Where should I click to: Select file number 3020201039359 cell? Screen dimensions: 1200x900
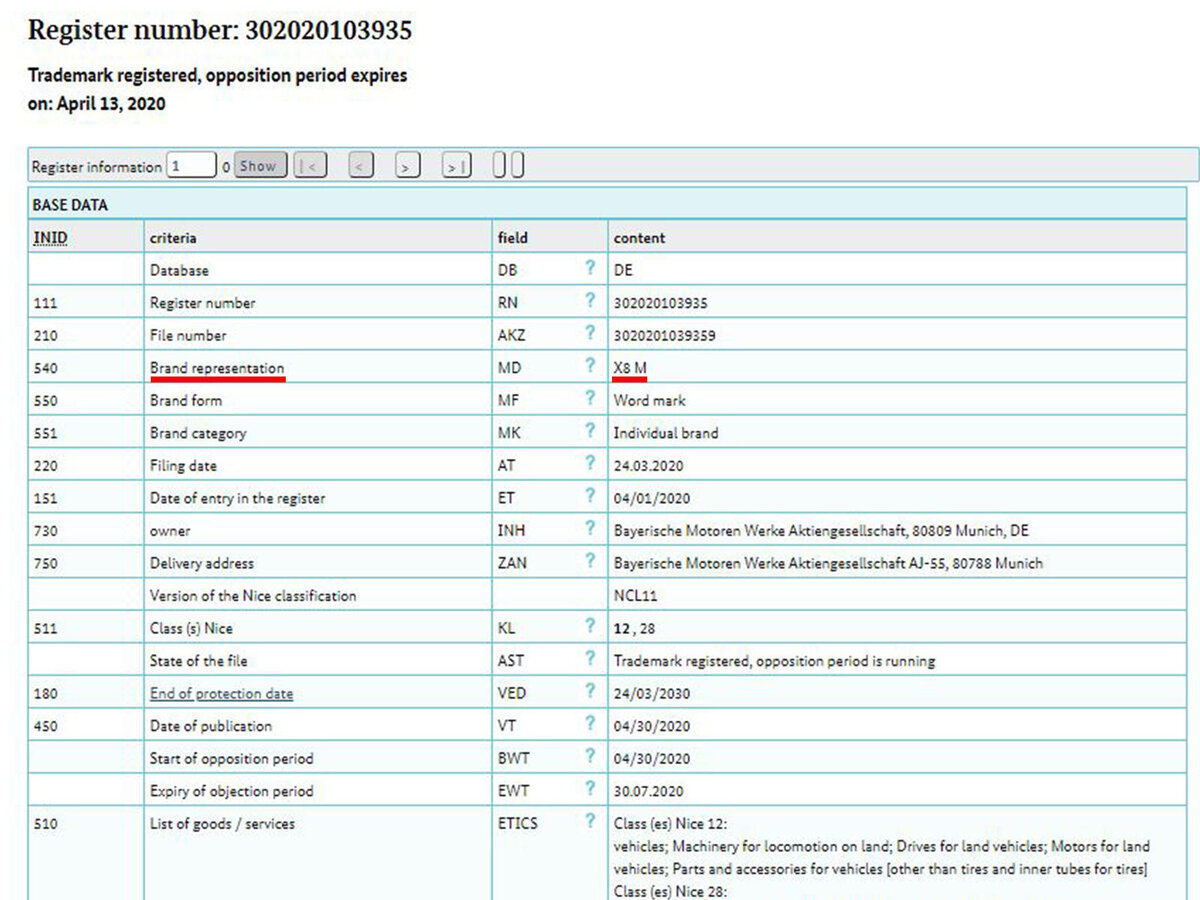665,335
